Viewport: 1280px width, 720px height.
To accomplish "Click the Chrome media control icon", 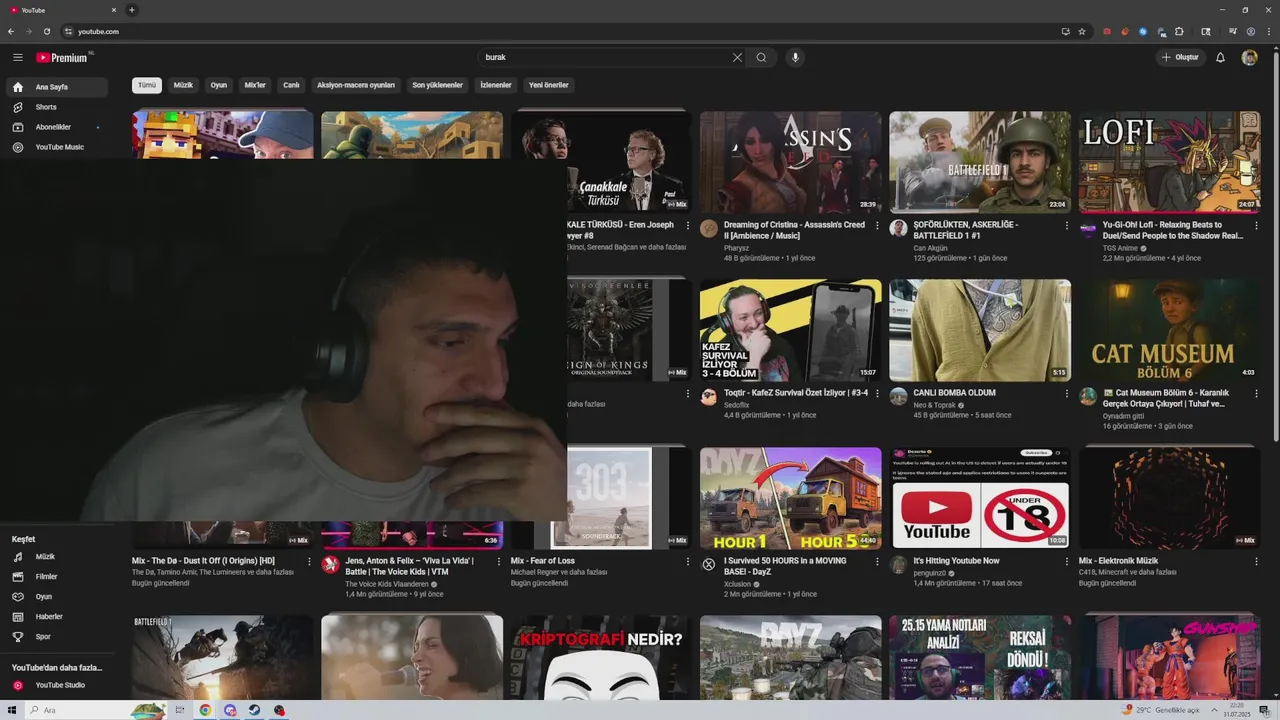I will tap(1232, 31).
